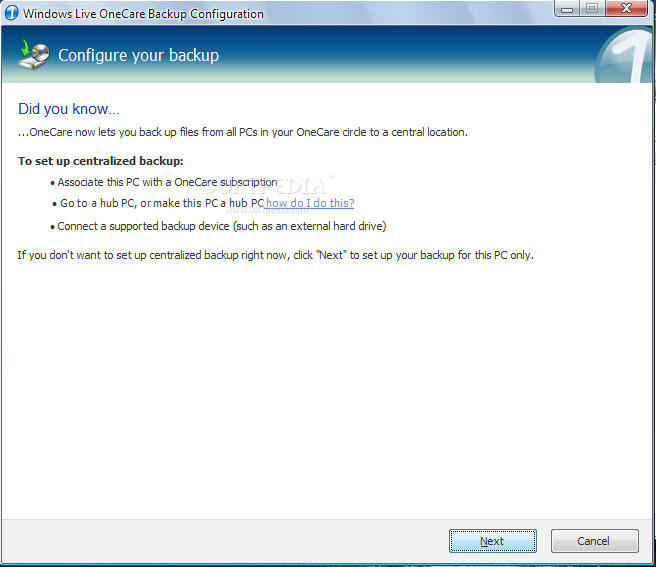Click the 'If you don't want to set up' sentence
Image resolution: width=656 pixels, height=567 pixels.
(276, 255)
